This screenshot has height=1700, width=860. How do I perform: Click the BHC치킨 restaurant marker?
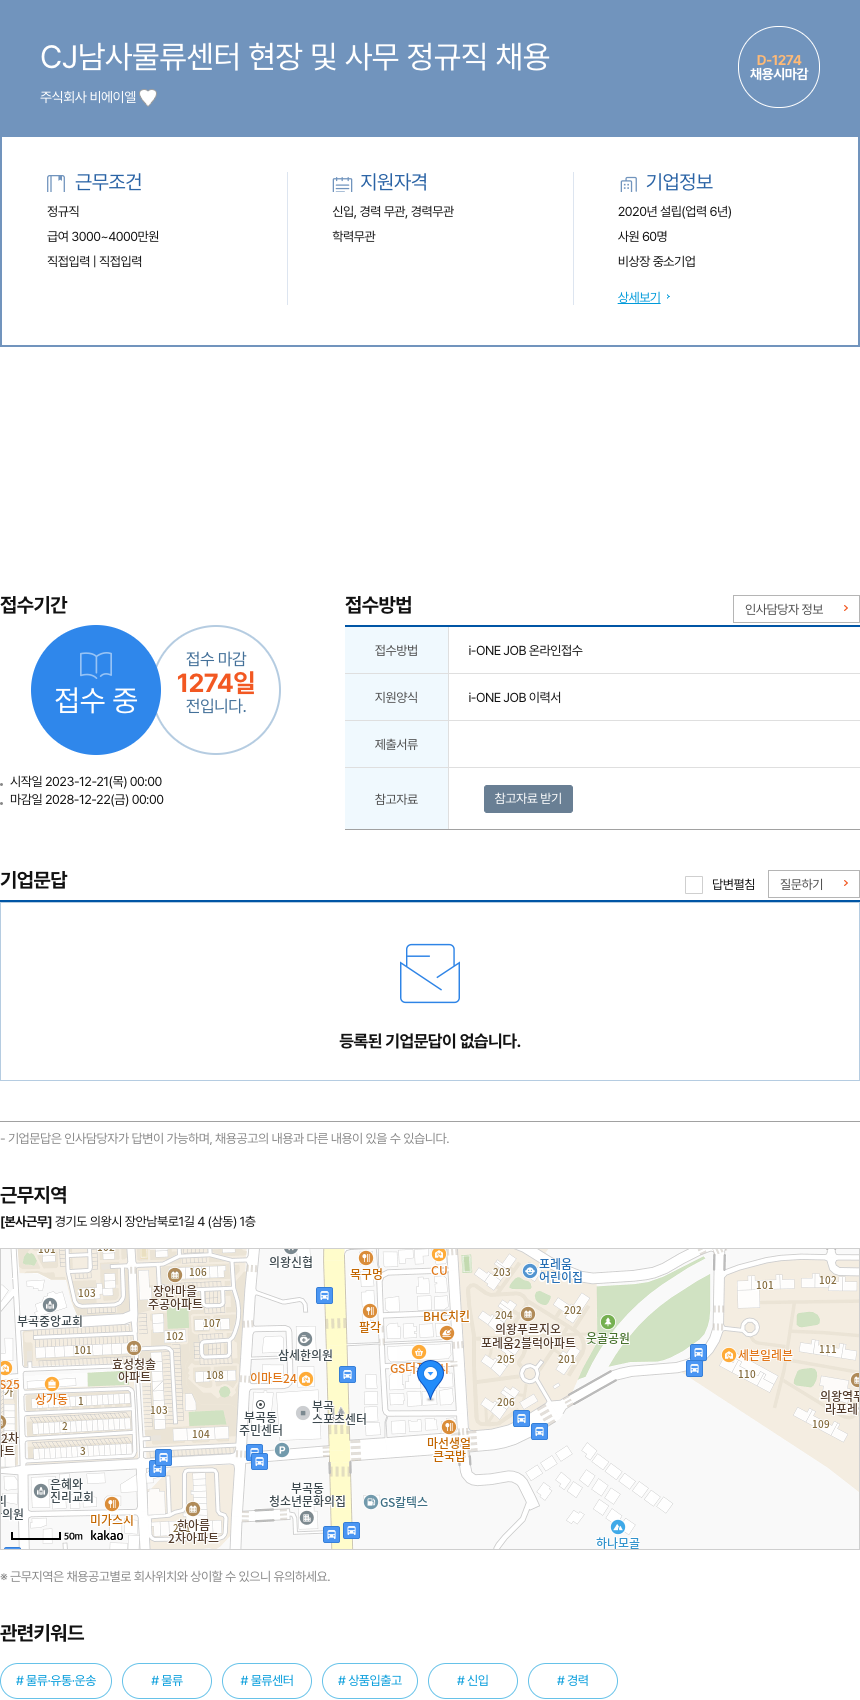(447, 1332)
